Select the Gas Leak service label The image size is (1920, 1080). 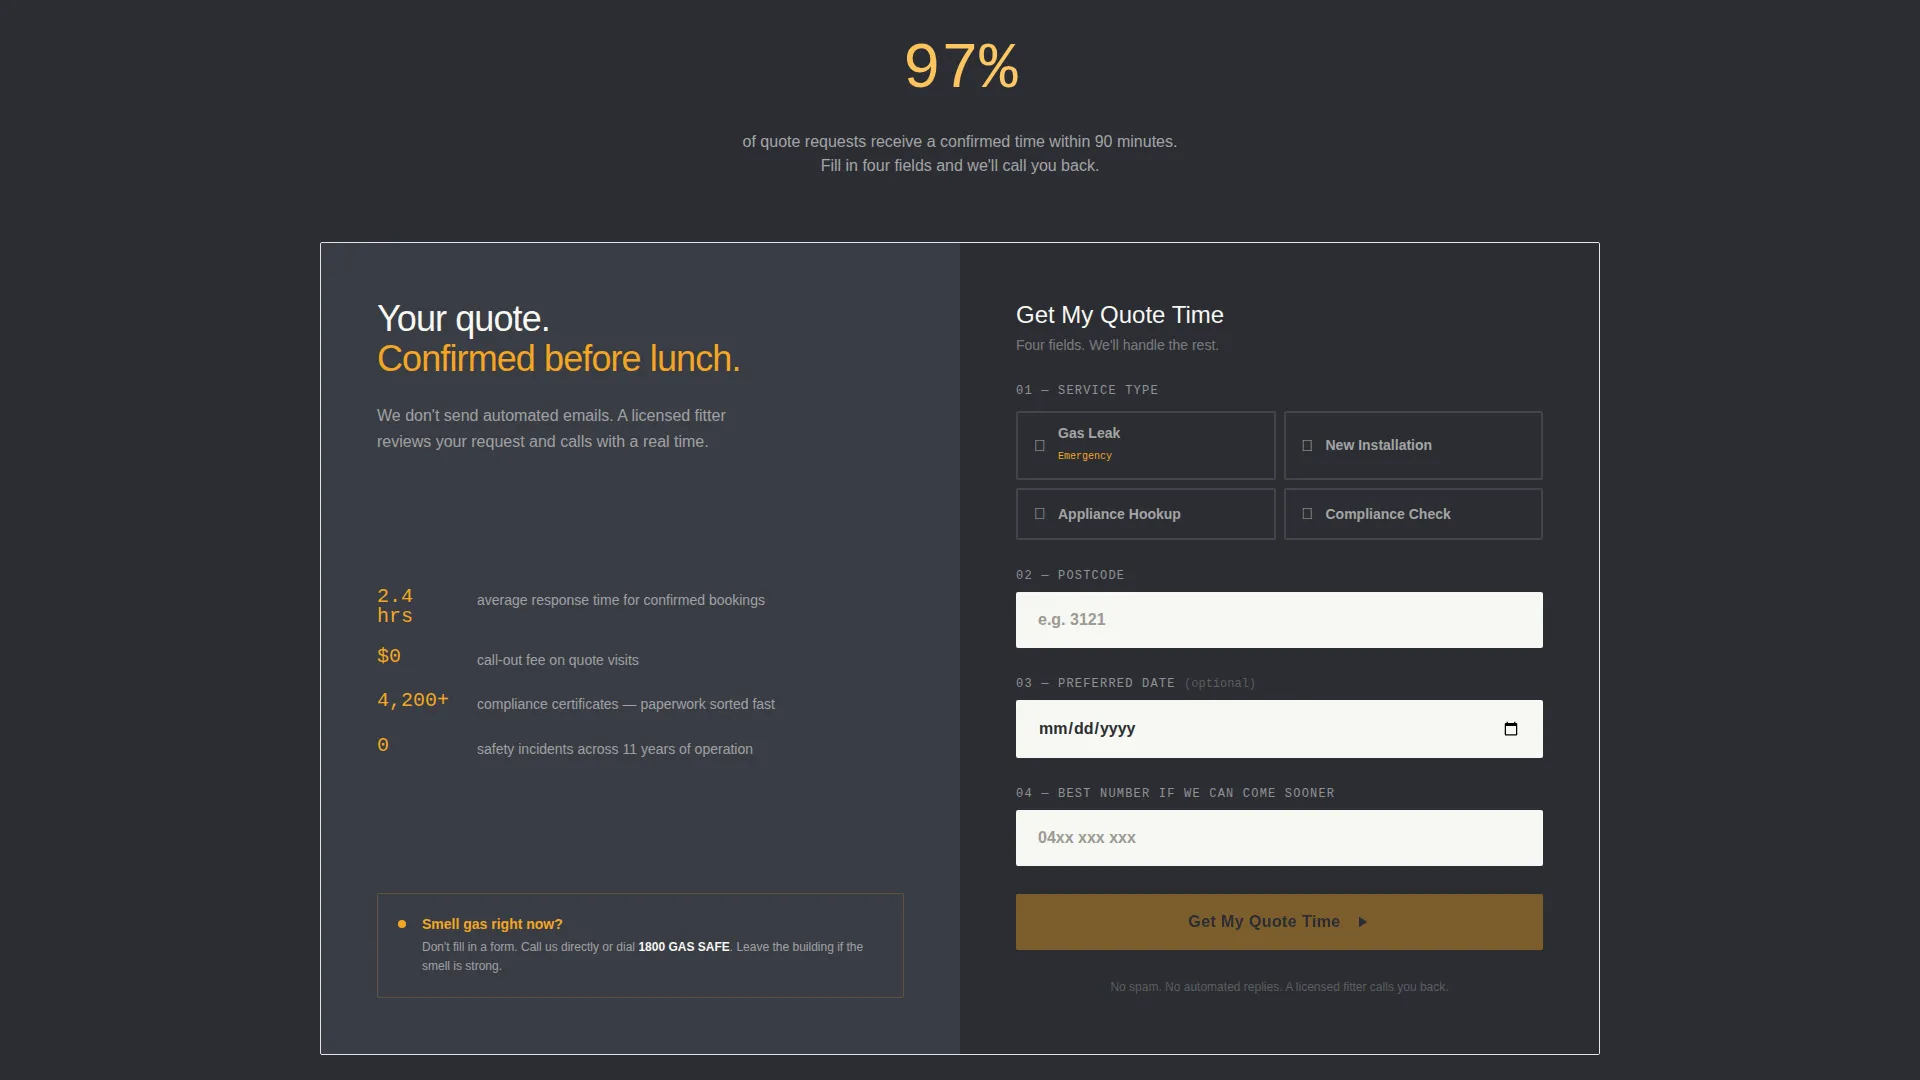coord(1089,433)
